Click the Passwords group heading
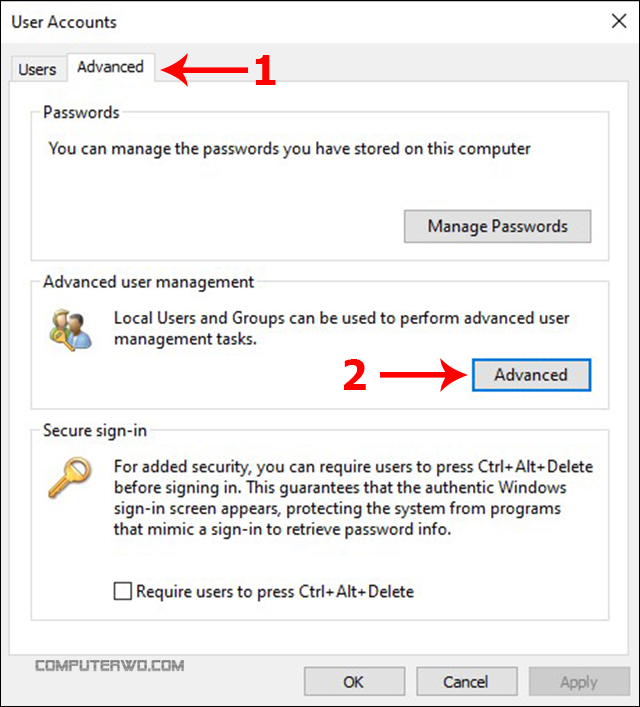This screenshot has width=640, height=707. tap(81, 113)
